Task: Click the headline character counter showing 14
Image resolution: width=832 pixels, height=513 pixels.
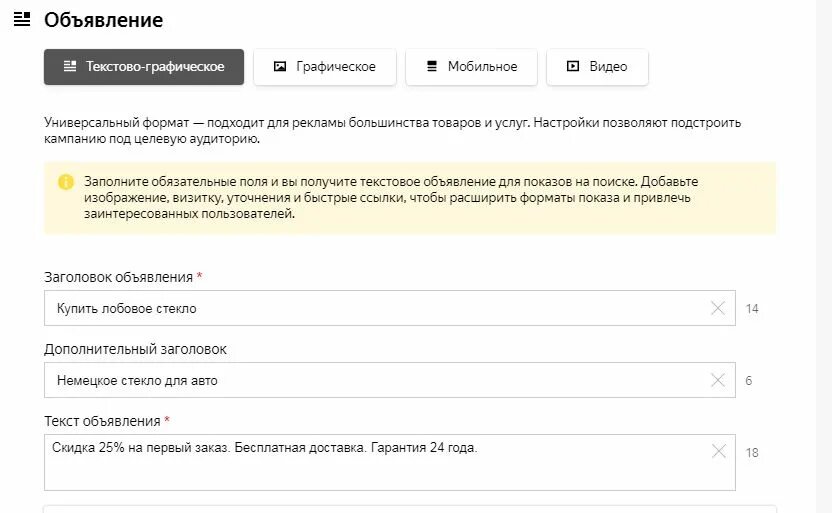Action: [752, 309]
